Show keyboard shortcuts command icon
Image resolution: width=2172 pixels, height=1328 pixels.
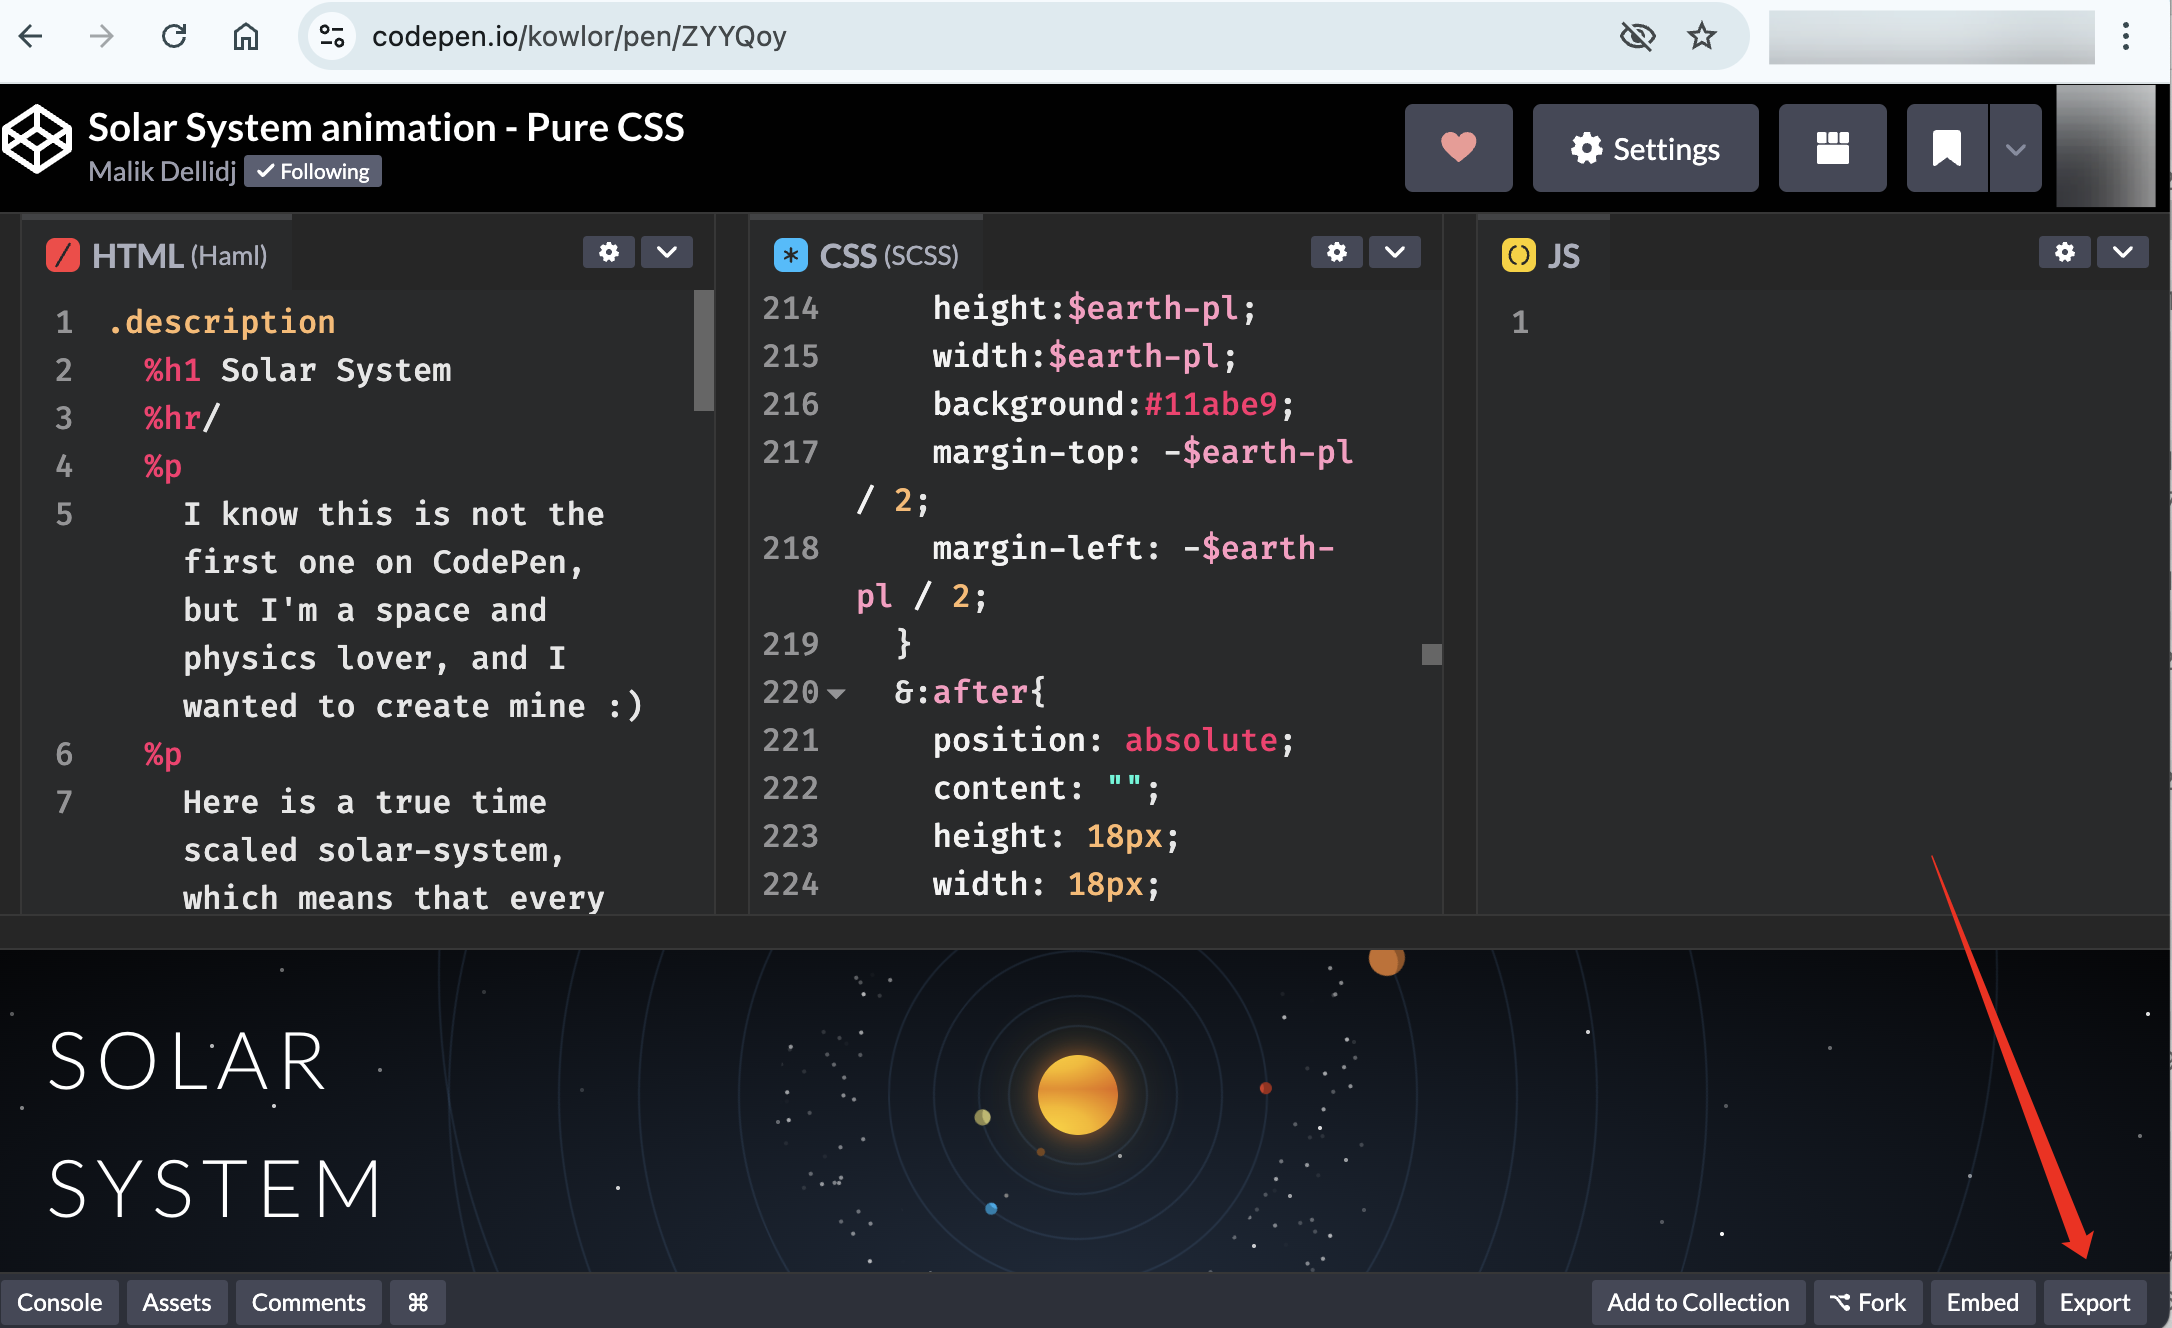[x=417, y=1302]
